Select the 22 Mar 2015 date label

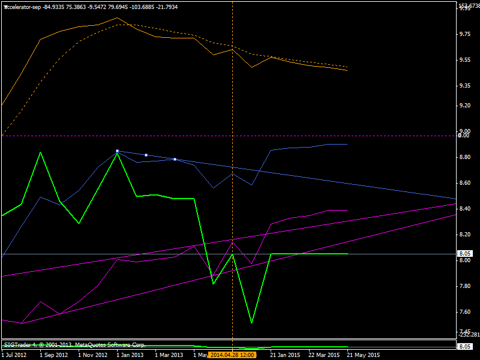point(324,355)
